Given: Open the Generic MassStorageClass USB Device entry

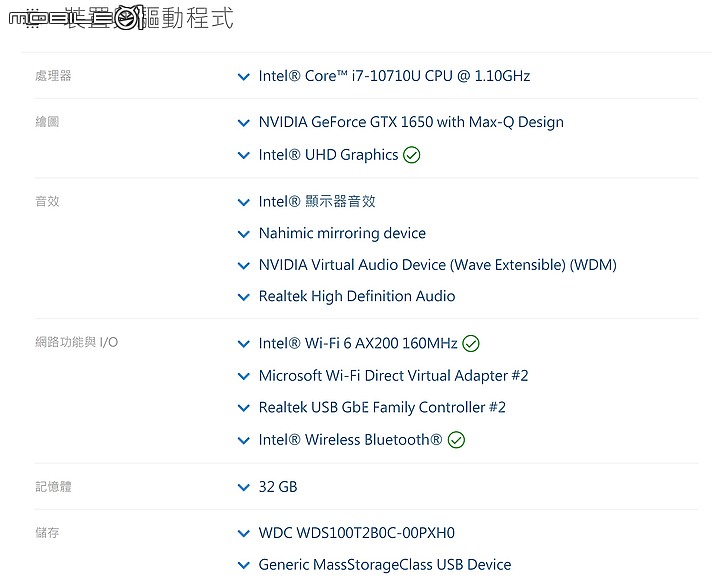Looking at the screenshot, I should 385,565.
